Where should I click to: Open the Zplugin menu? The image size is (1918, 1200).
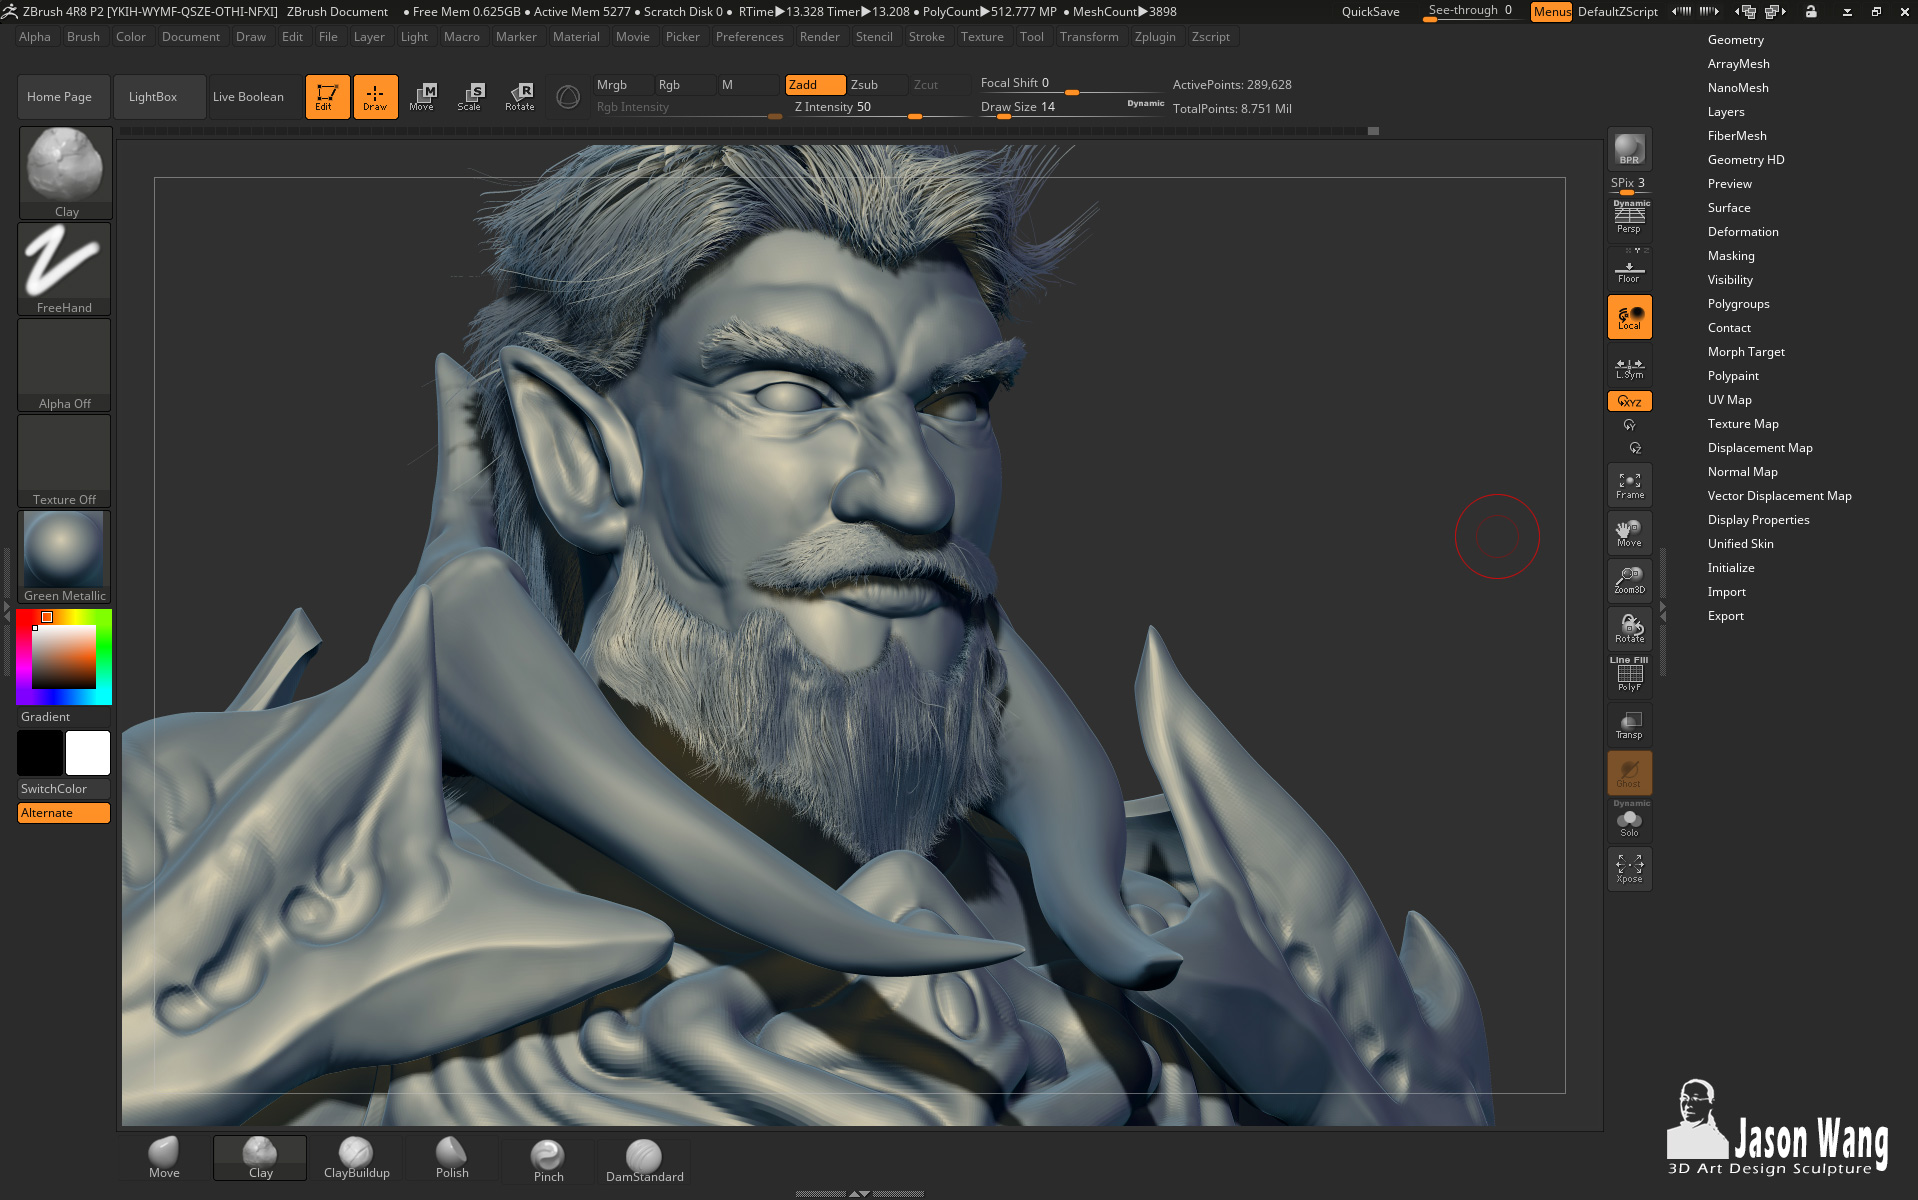click(x=1155, y=37)
